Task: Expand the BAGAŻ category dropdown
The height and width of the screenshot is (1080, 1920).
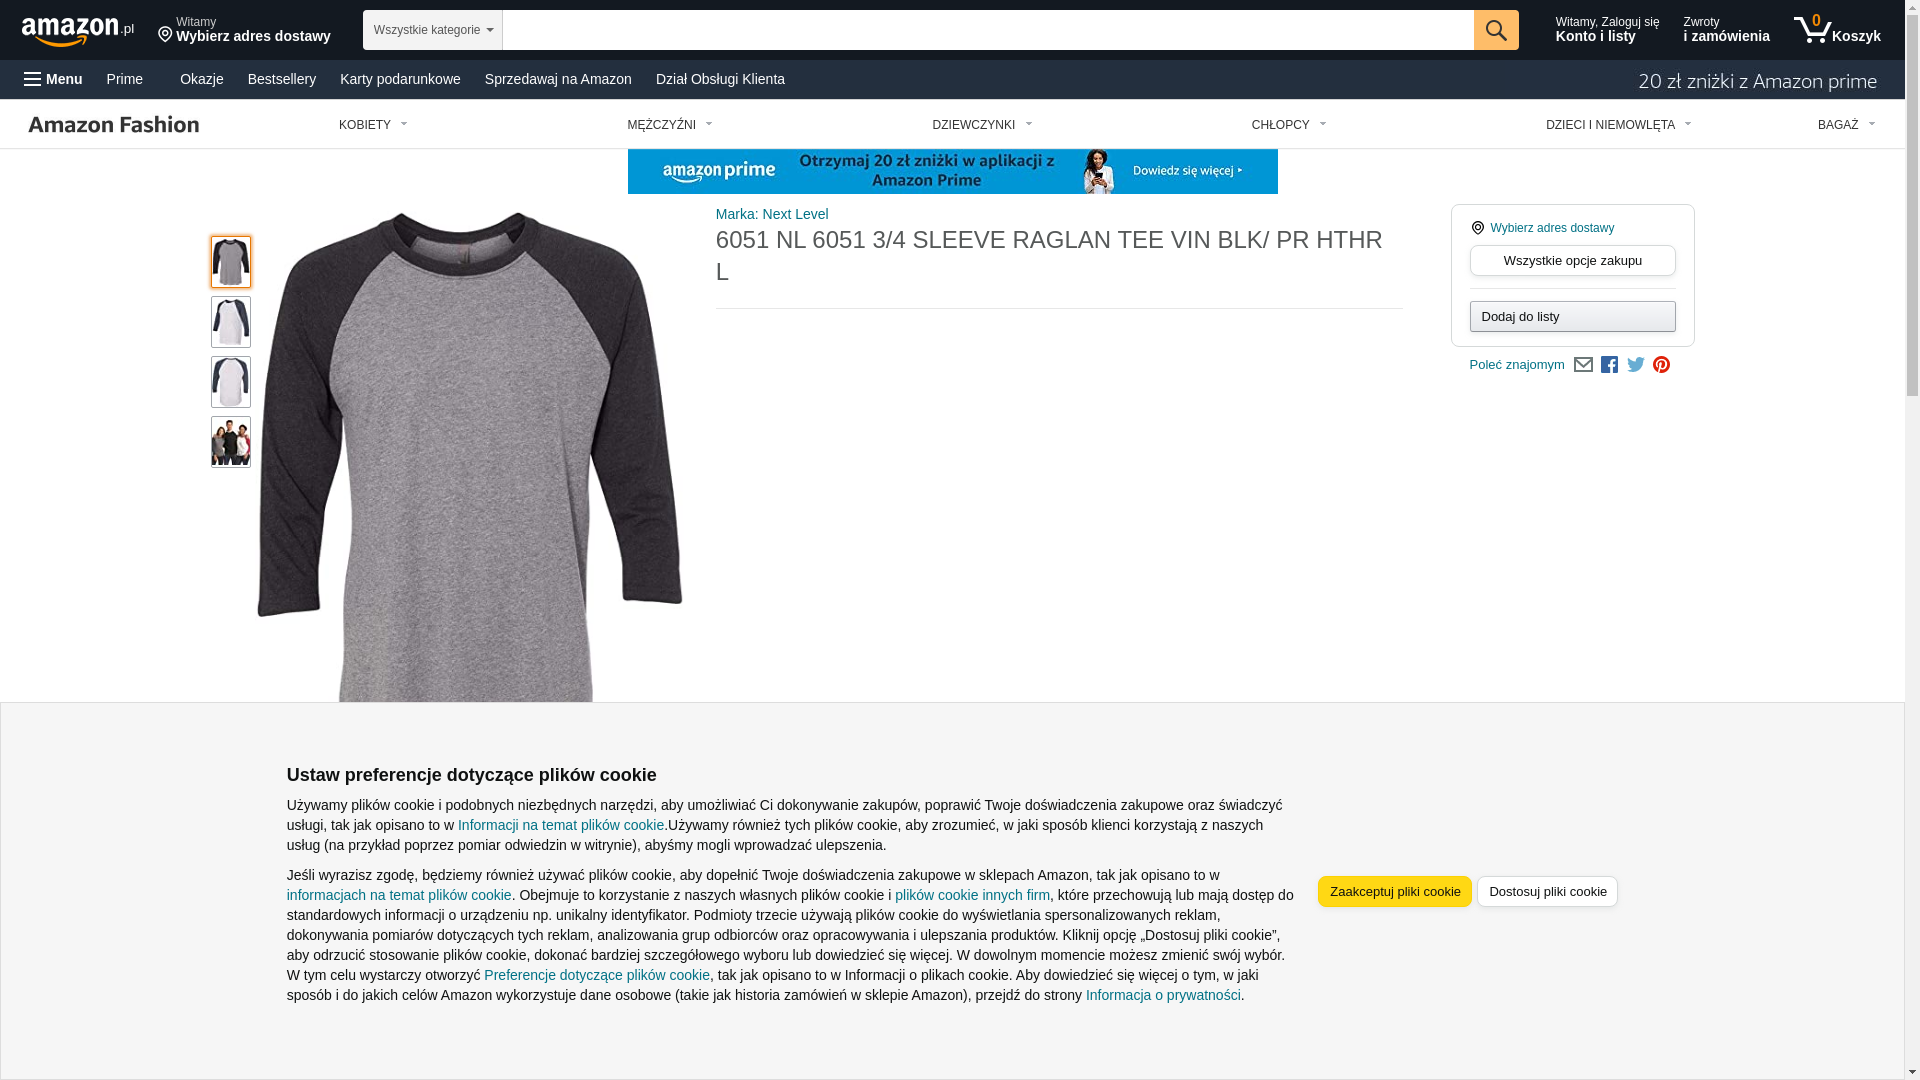Action: 1846,125
